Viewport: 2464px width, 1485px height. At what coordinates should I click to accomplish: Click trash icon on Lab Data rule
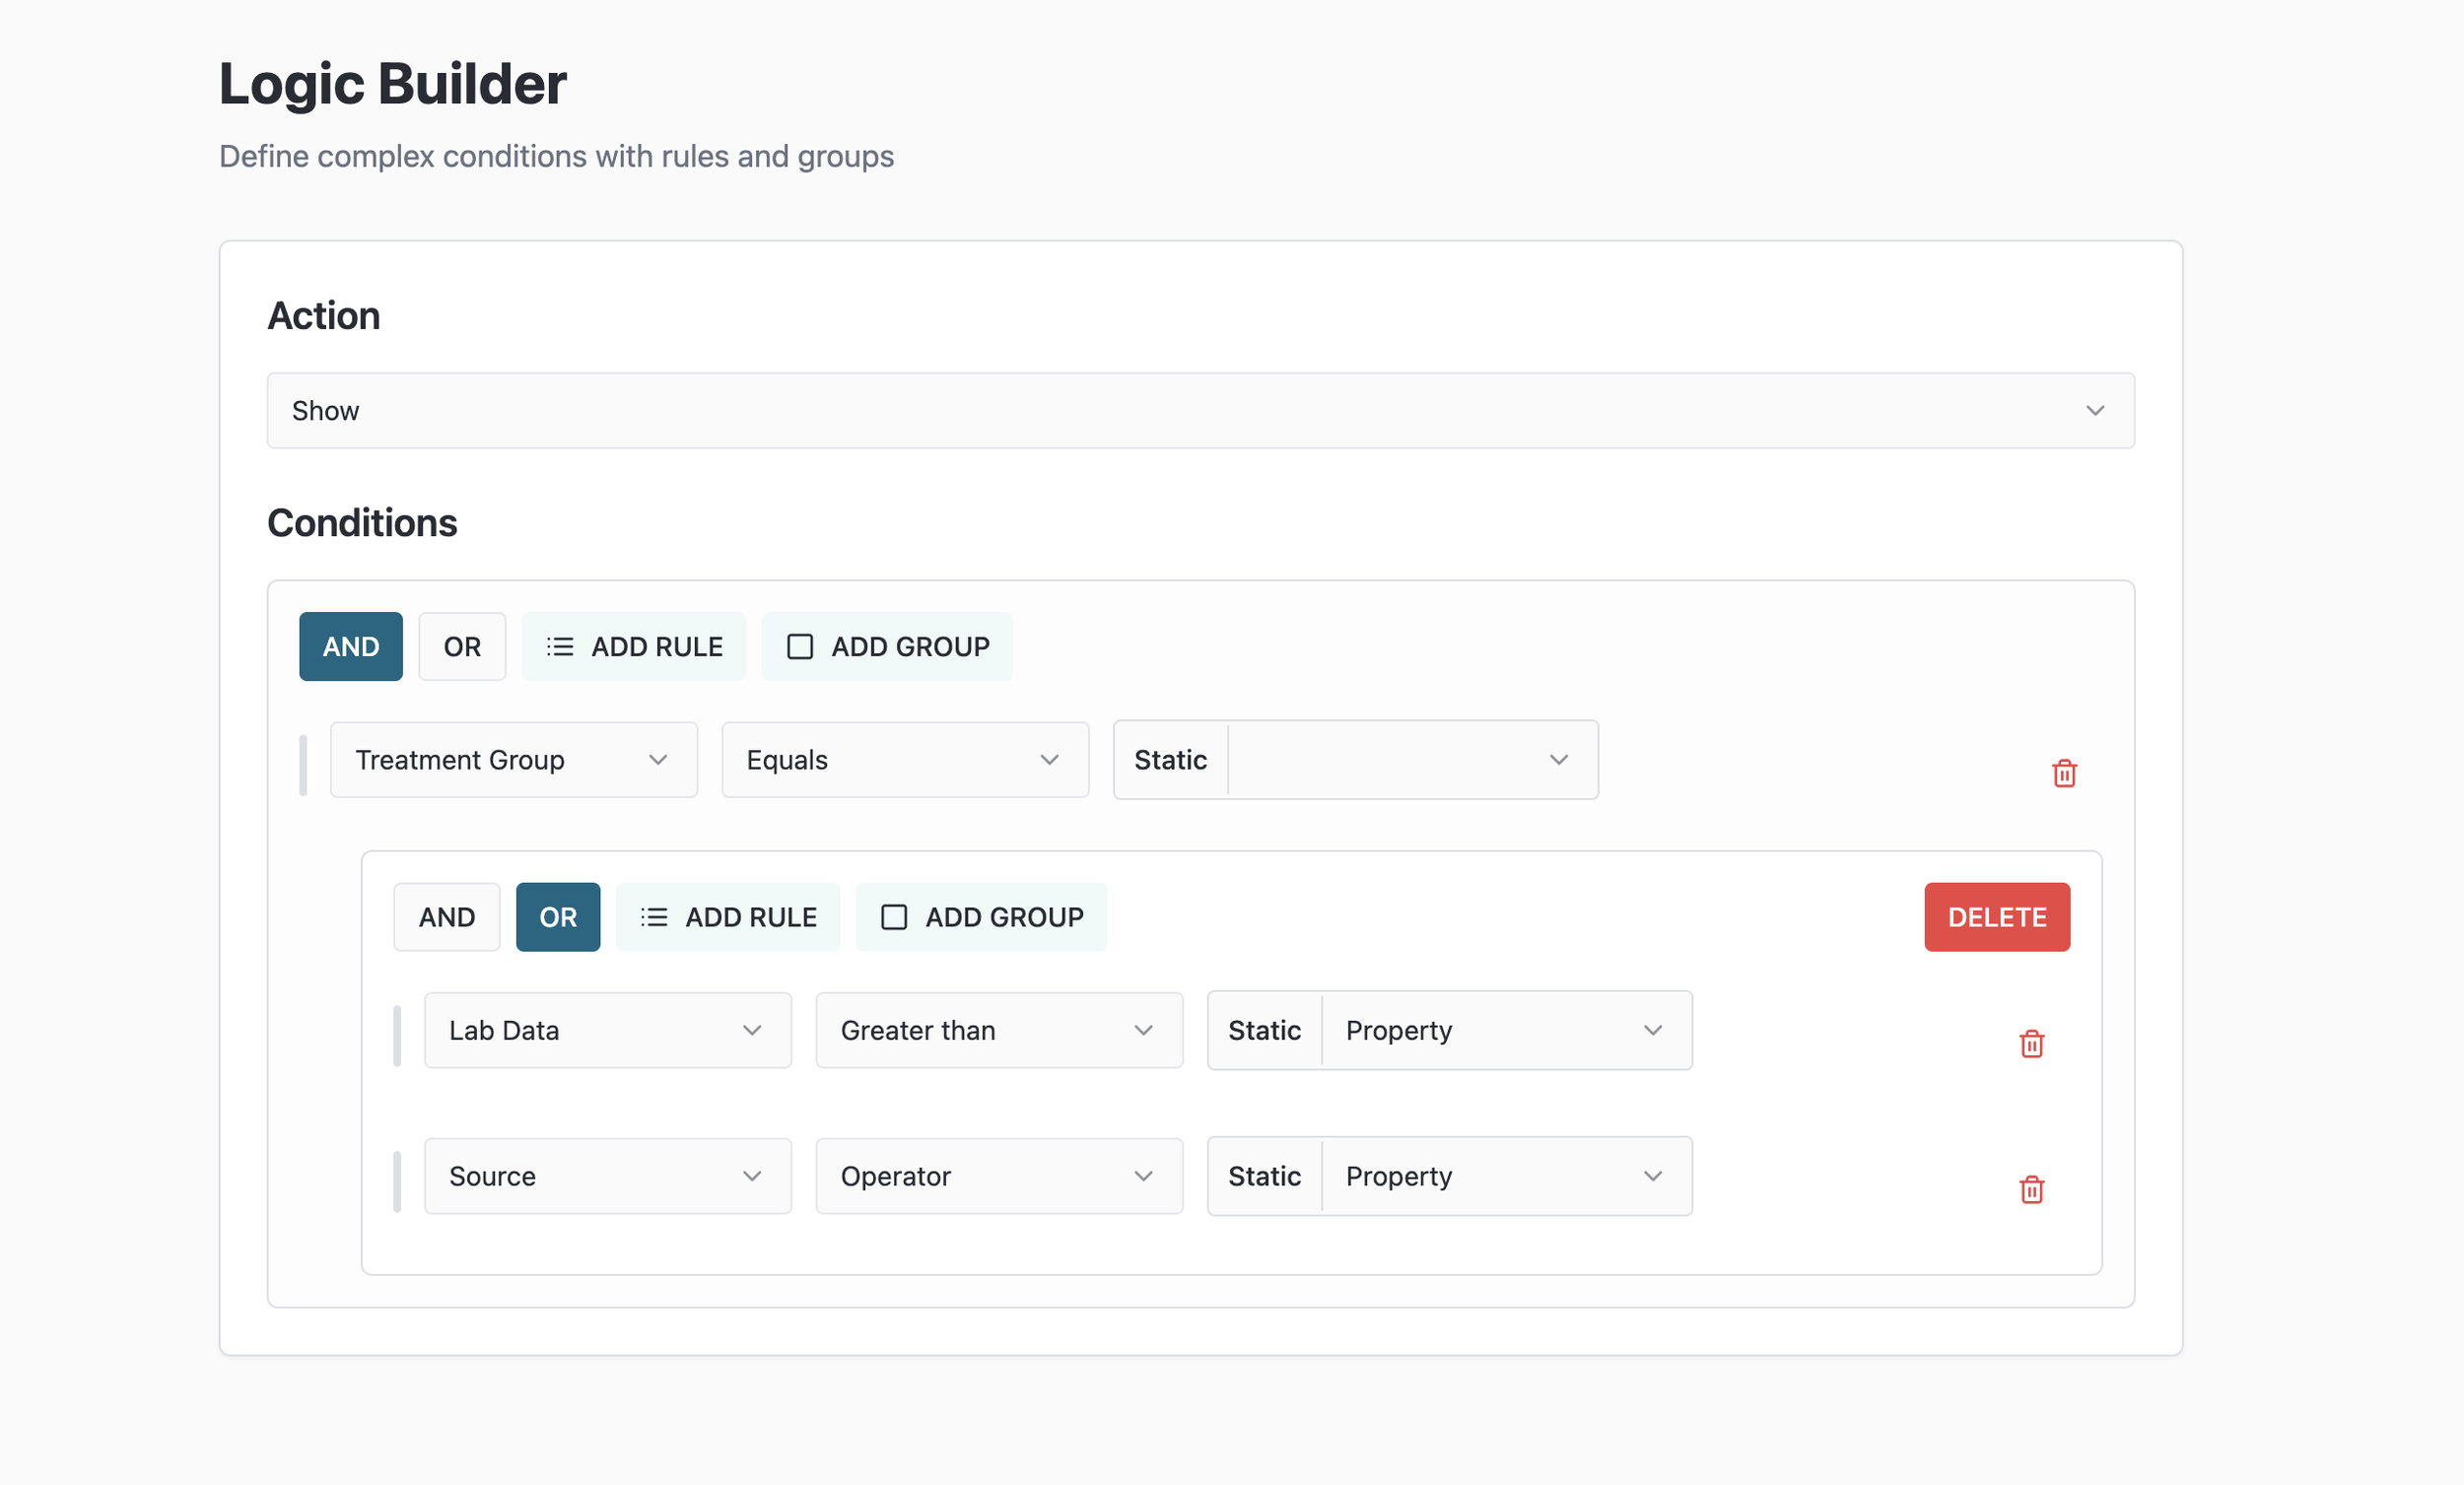pyautogui.click(x=2031, y=1043)
